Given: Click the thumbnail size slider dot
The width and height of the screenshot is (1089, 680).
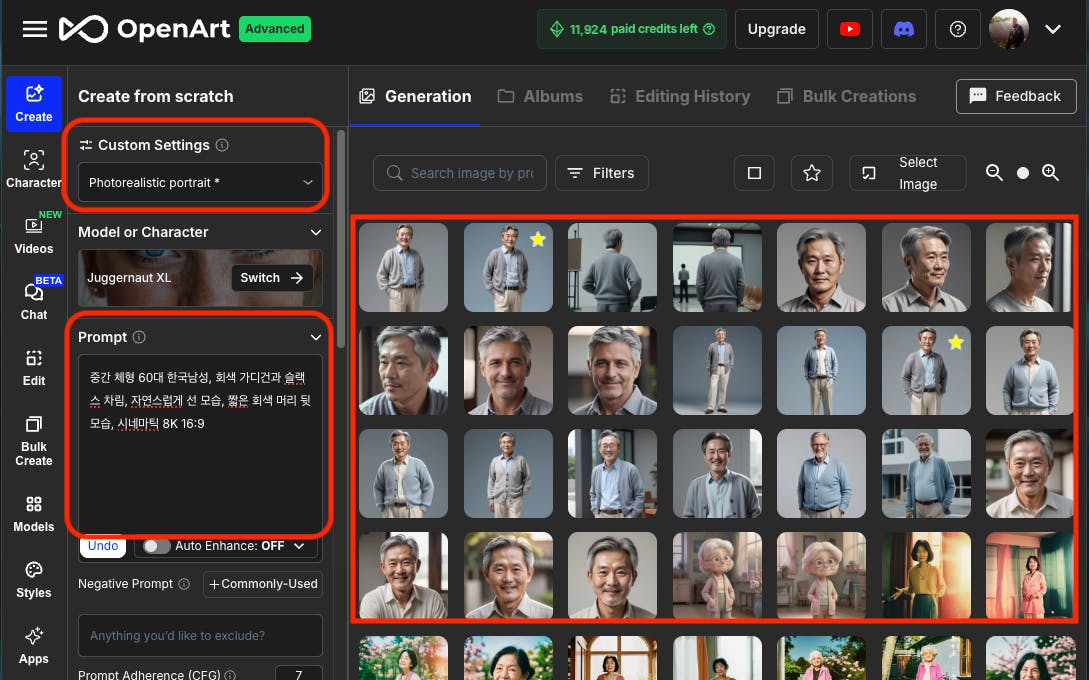Looking at the screenshot, I should click(x=1022, y=174).
